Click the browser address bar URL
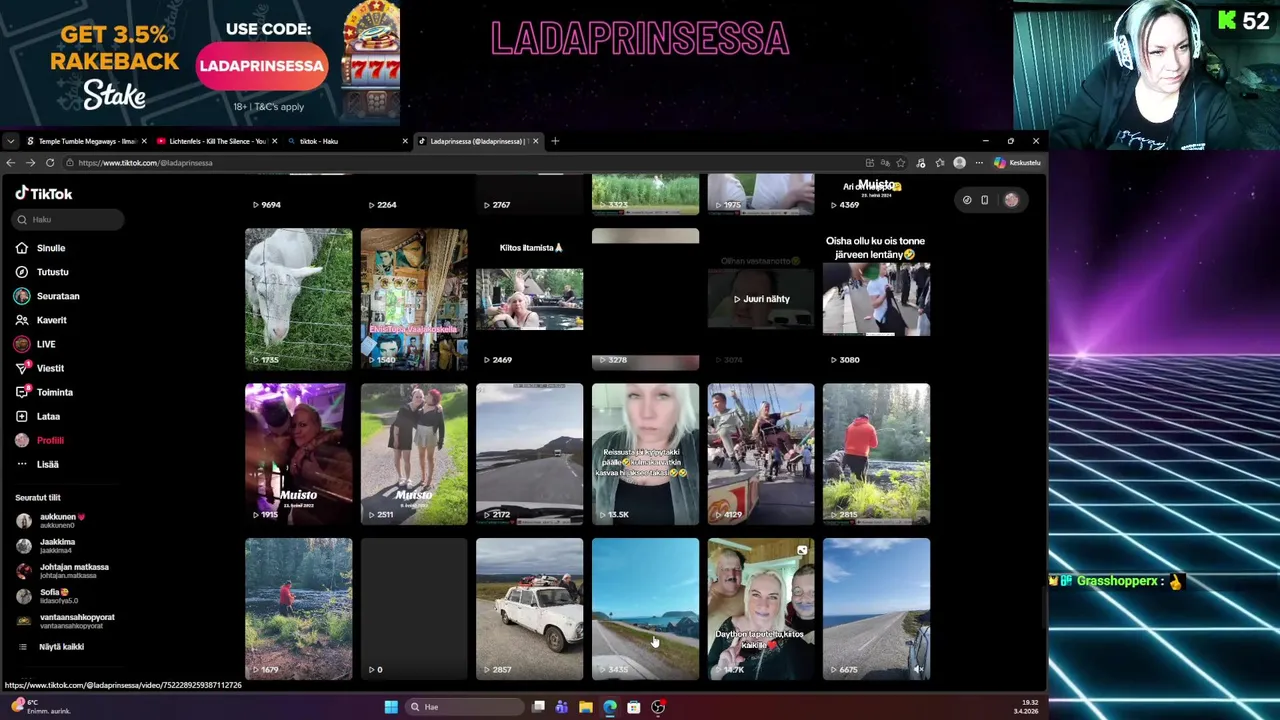This screenshot has height=720, width=1280. [145, 163]
